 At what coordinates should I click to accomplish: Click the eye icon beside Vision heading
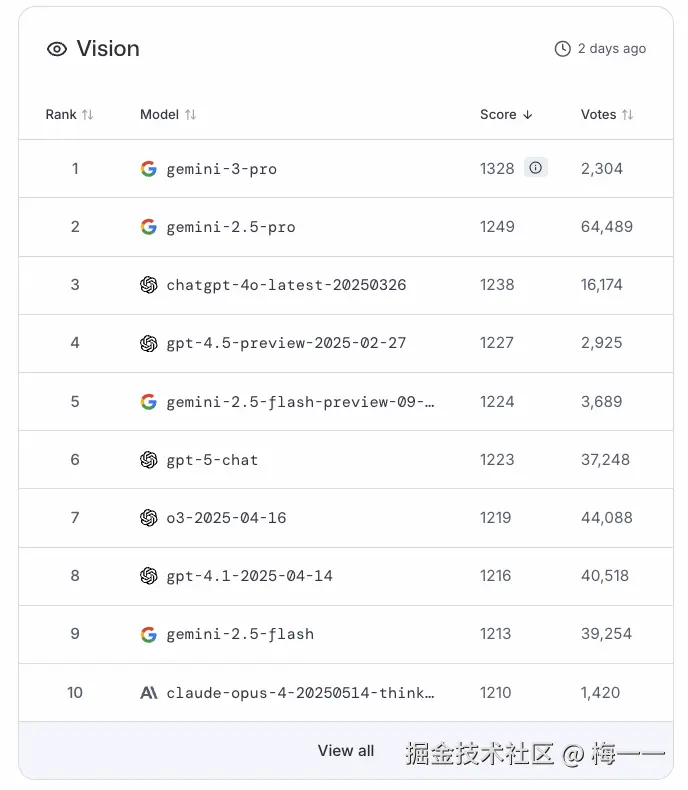[x=57, y=49]
